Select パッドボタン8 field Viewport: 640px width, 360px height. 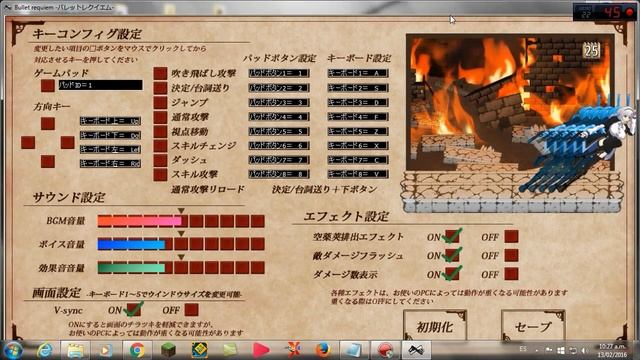tap(279, 174)
